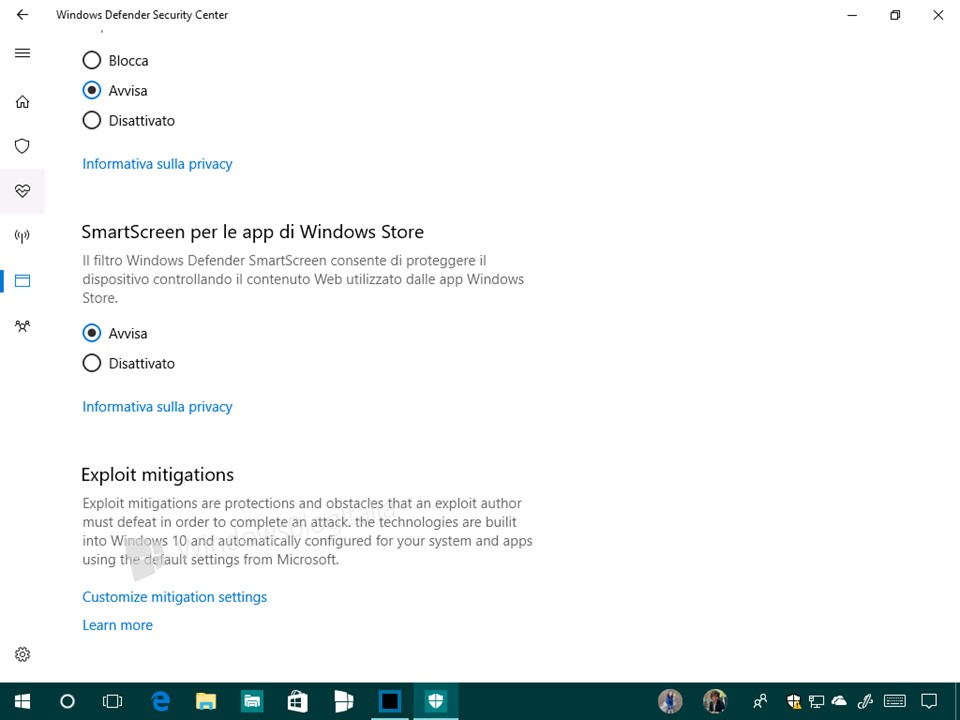Switch to the black square app on the taskbar
The height and width of the screenshot is (720, 960).
(390, 702)
